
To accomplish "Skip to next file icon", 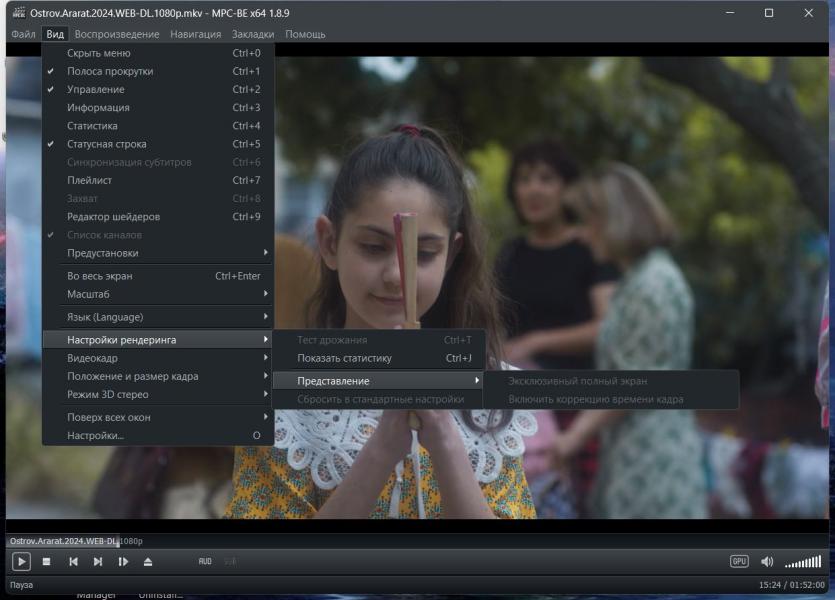I will click(x=98, y=562).
